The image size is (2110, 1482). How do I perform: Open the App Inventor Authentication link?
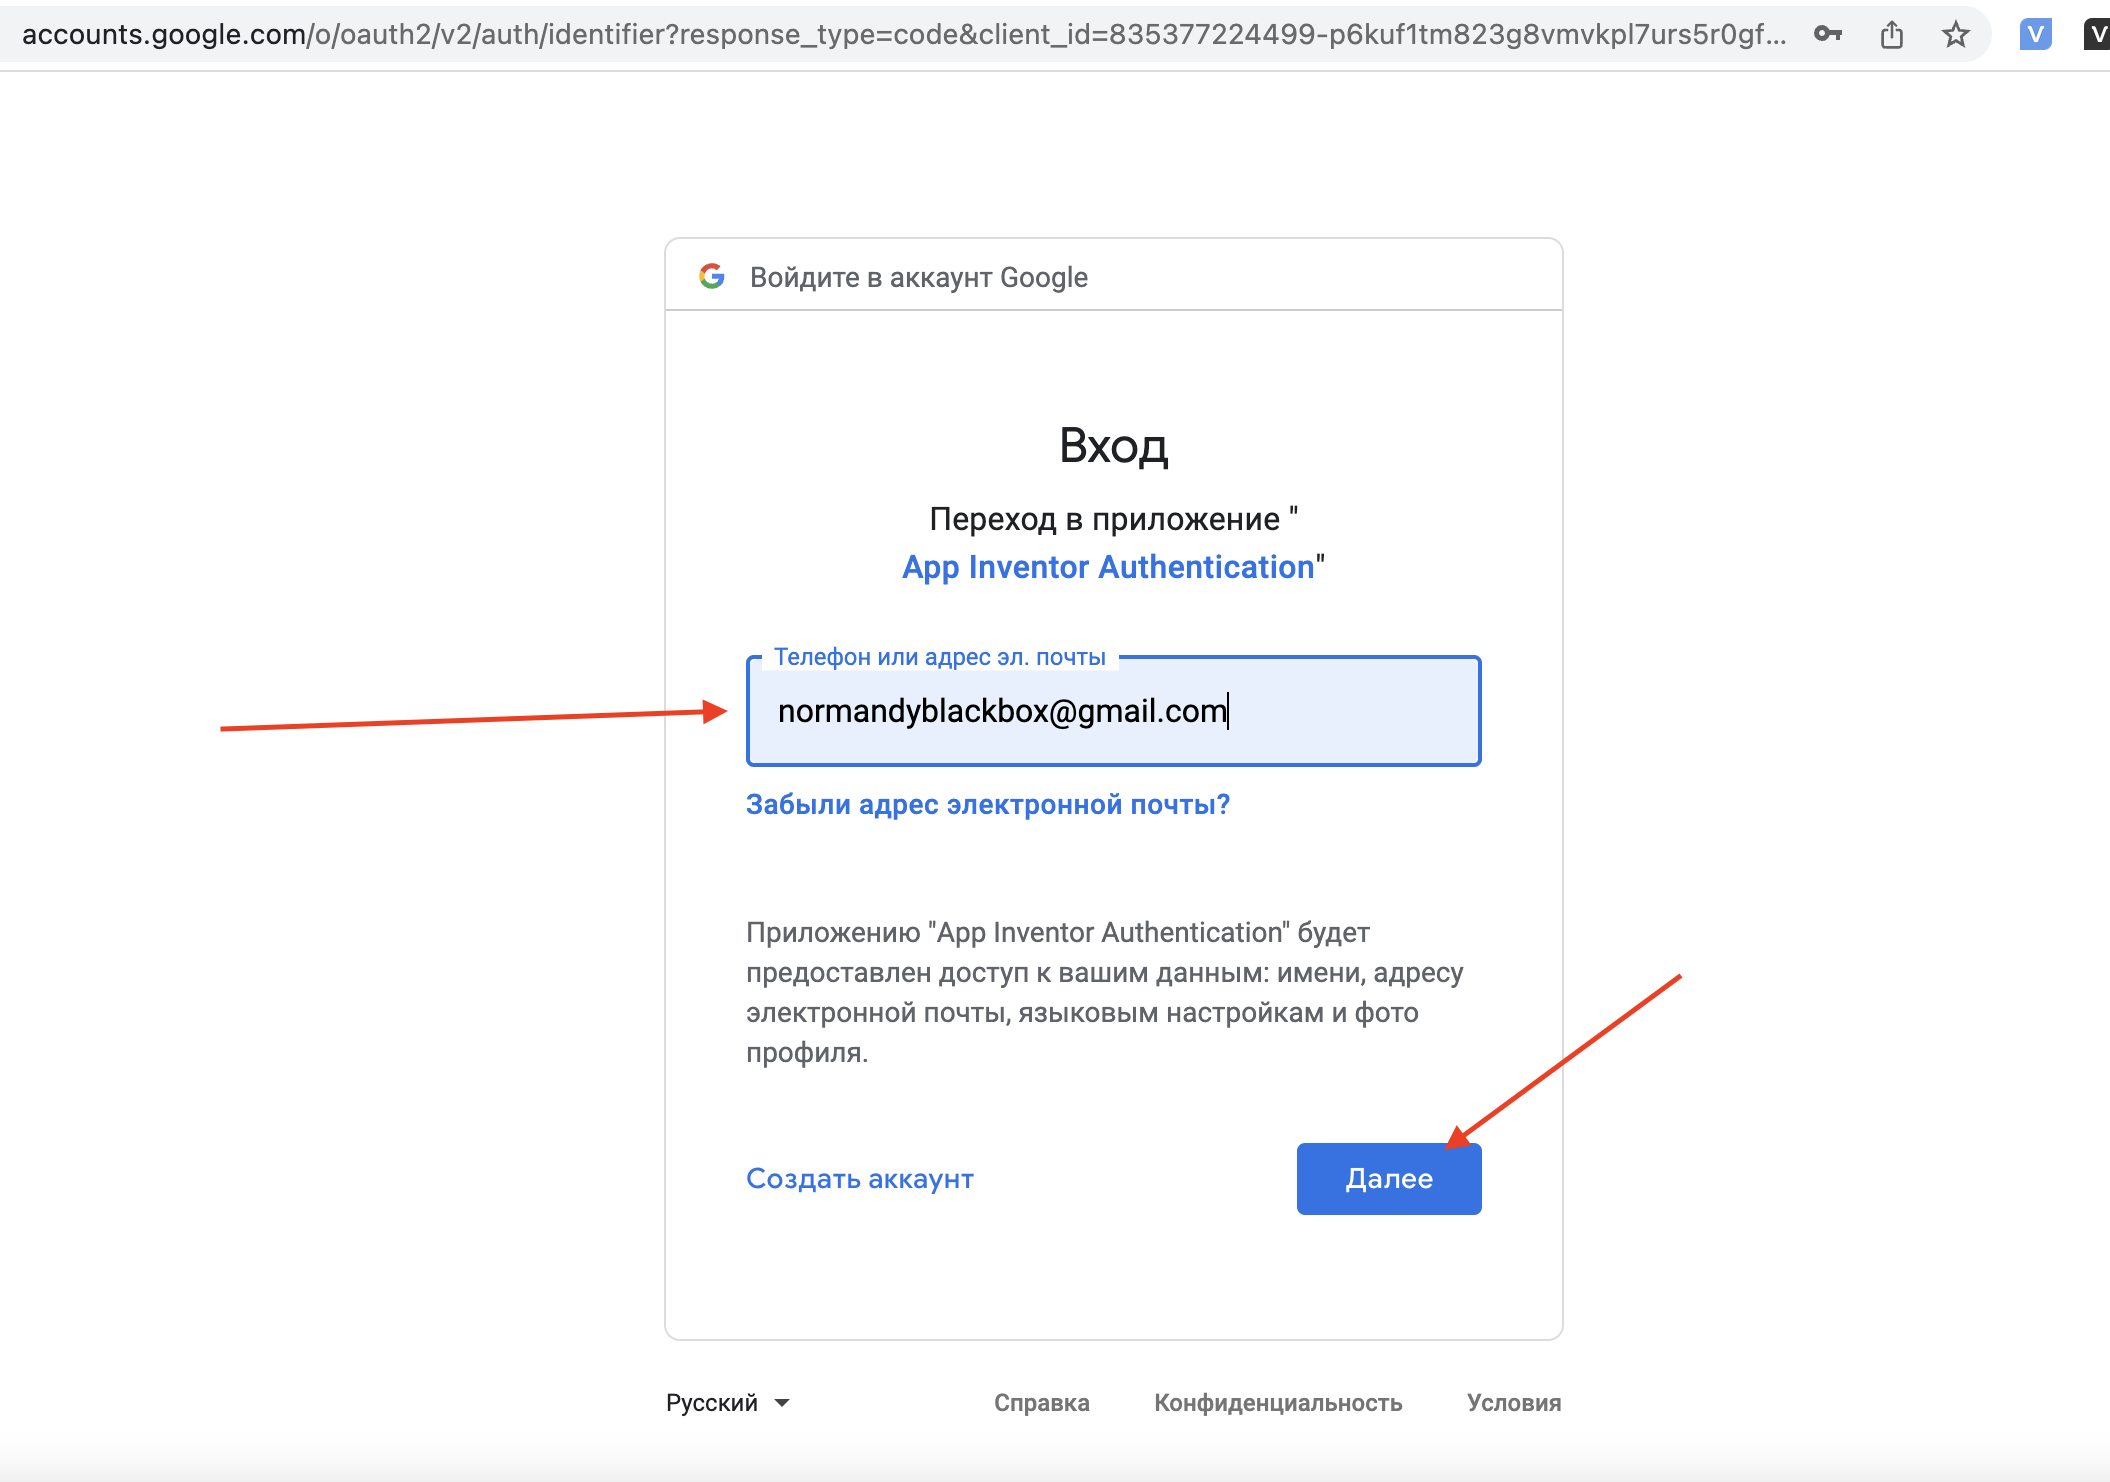point(1108,567)
